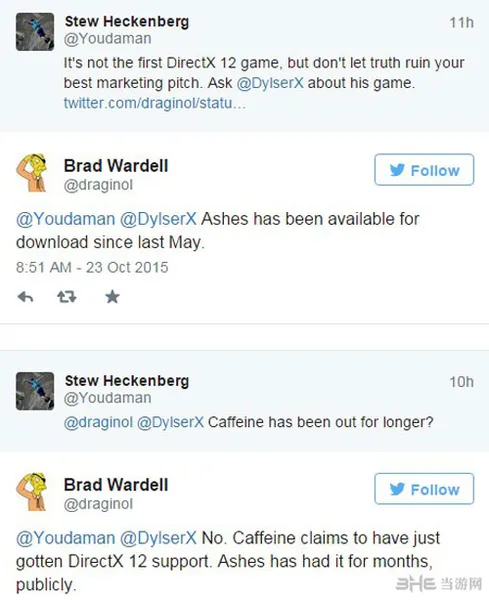Follow Brad Wardell in first tweet
Viewport: 489px width, 600px height.
click(424, 170)
